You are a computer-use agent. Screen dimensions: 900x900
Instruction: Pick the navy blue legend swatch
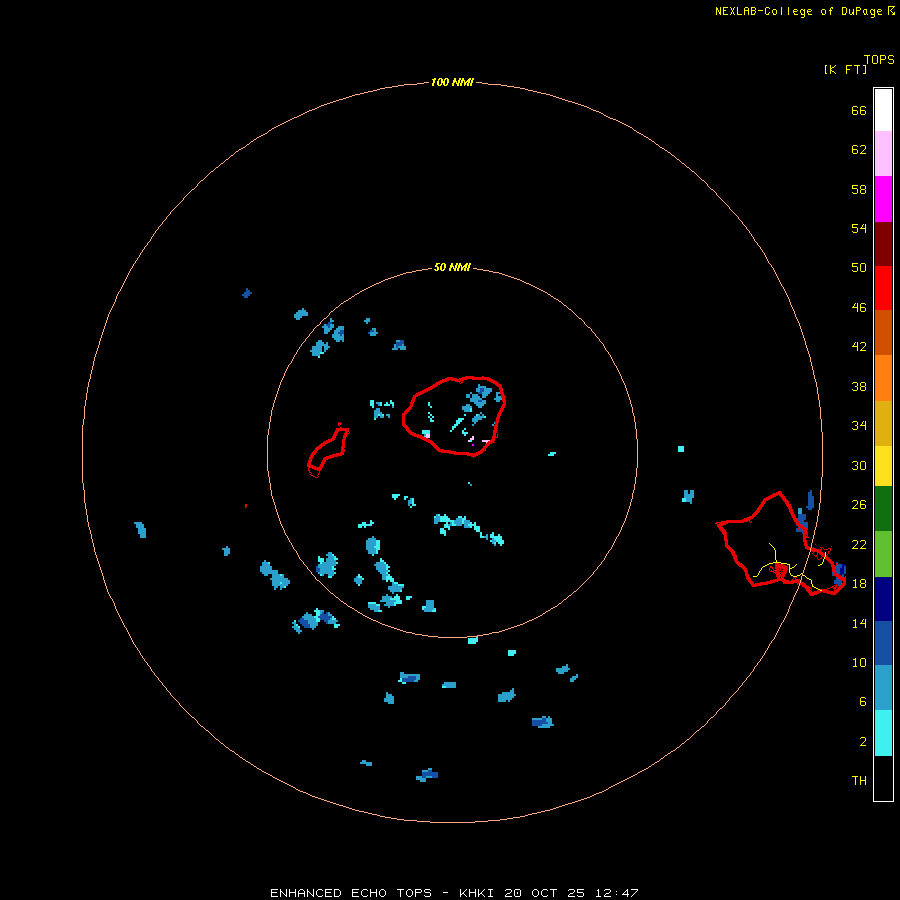tap(883, 599)
